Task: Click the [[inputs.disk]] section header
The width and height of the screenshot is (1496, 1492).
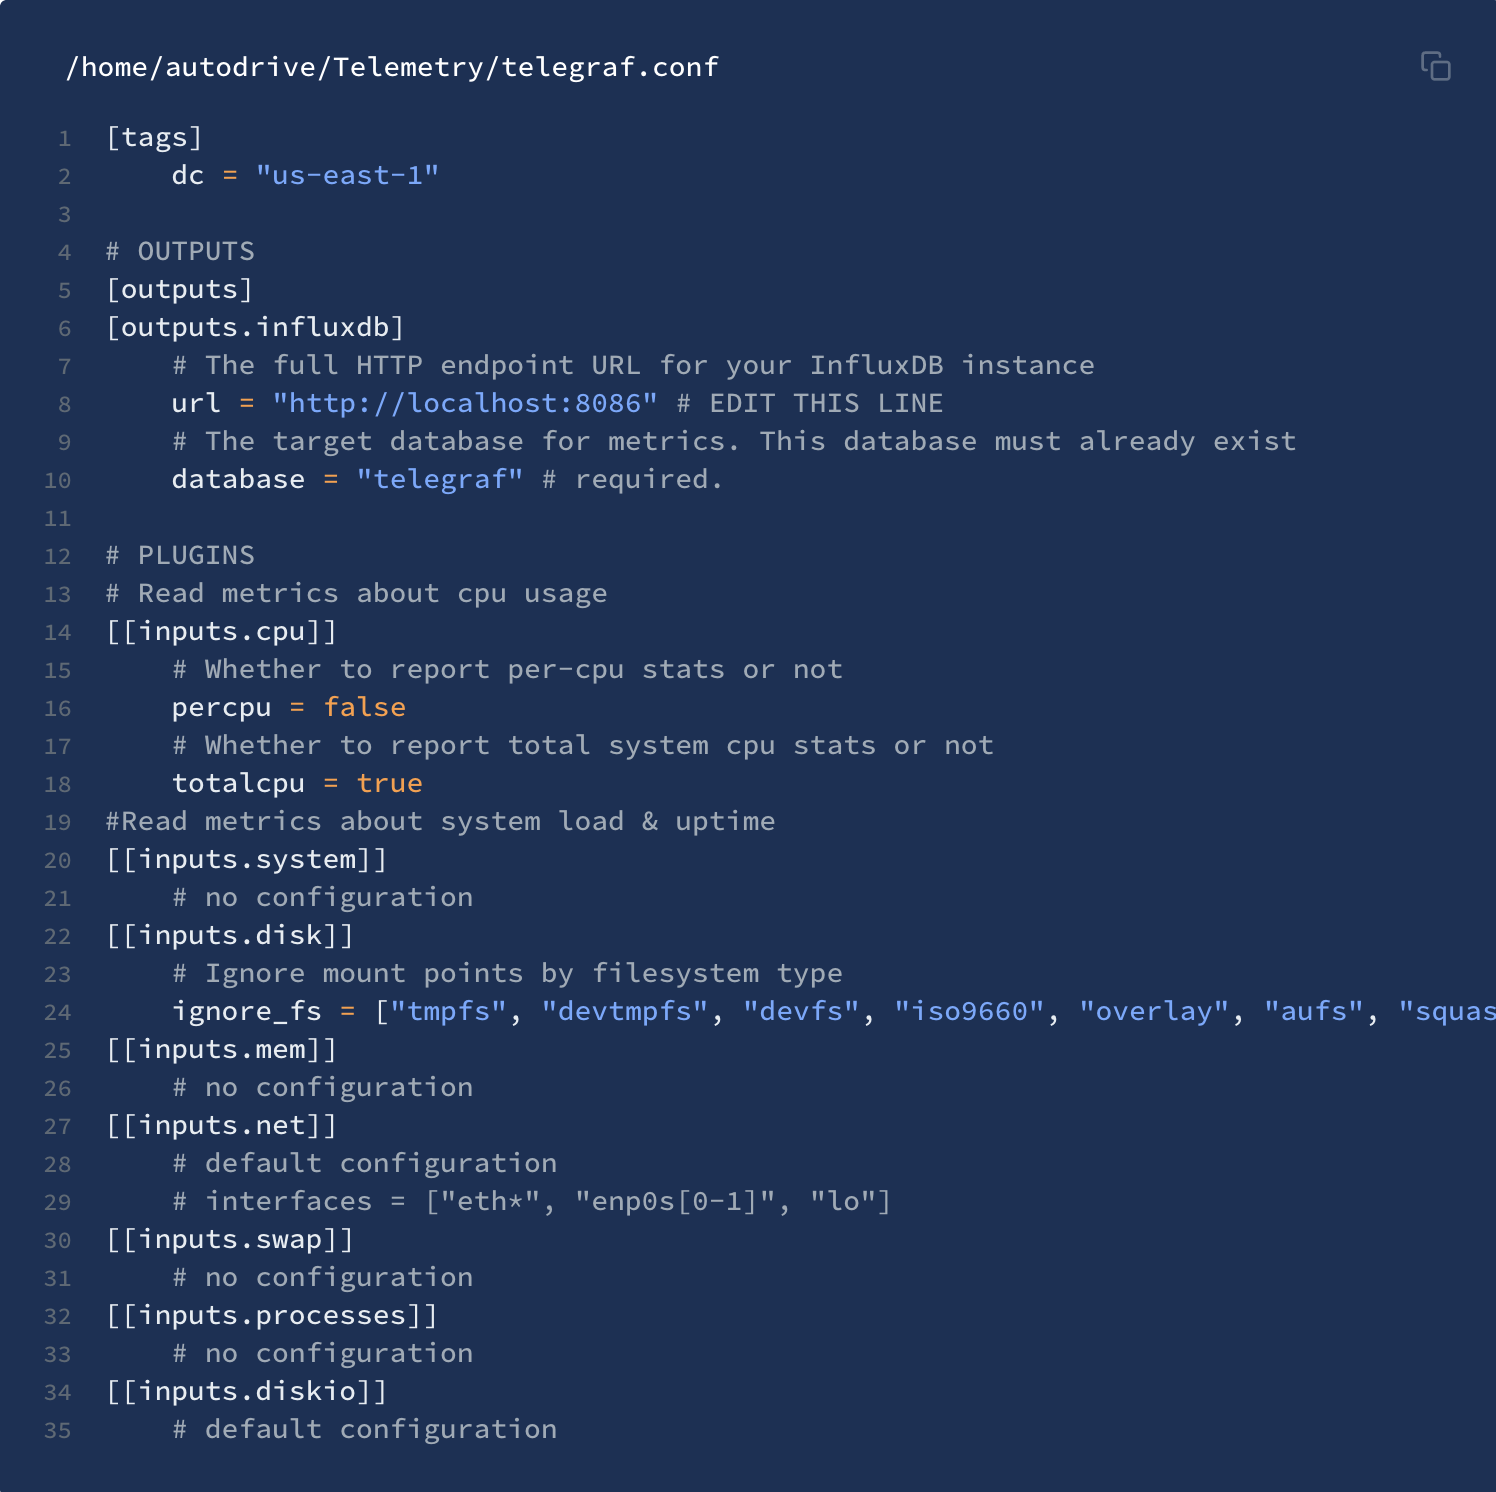Action: click(230, 935)
